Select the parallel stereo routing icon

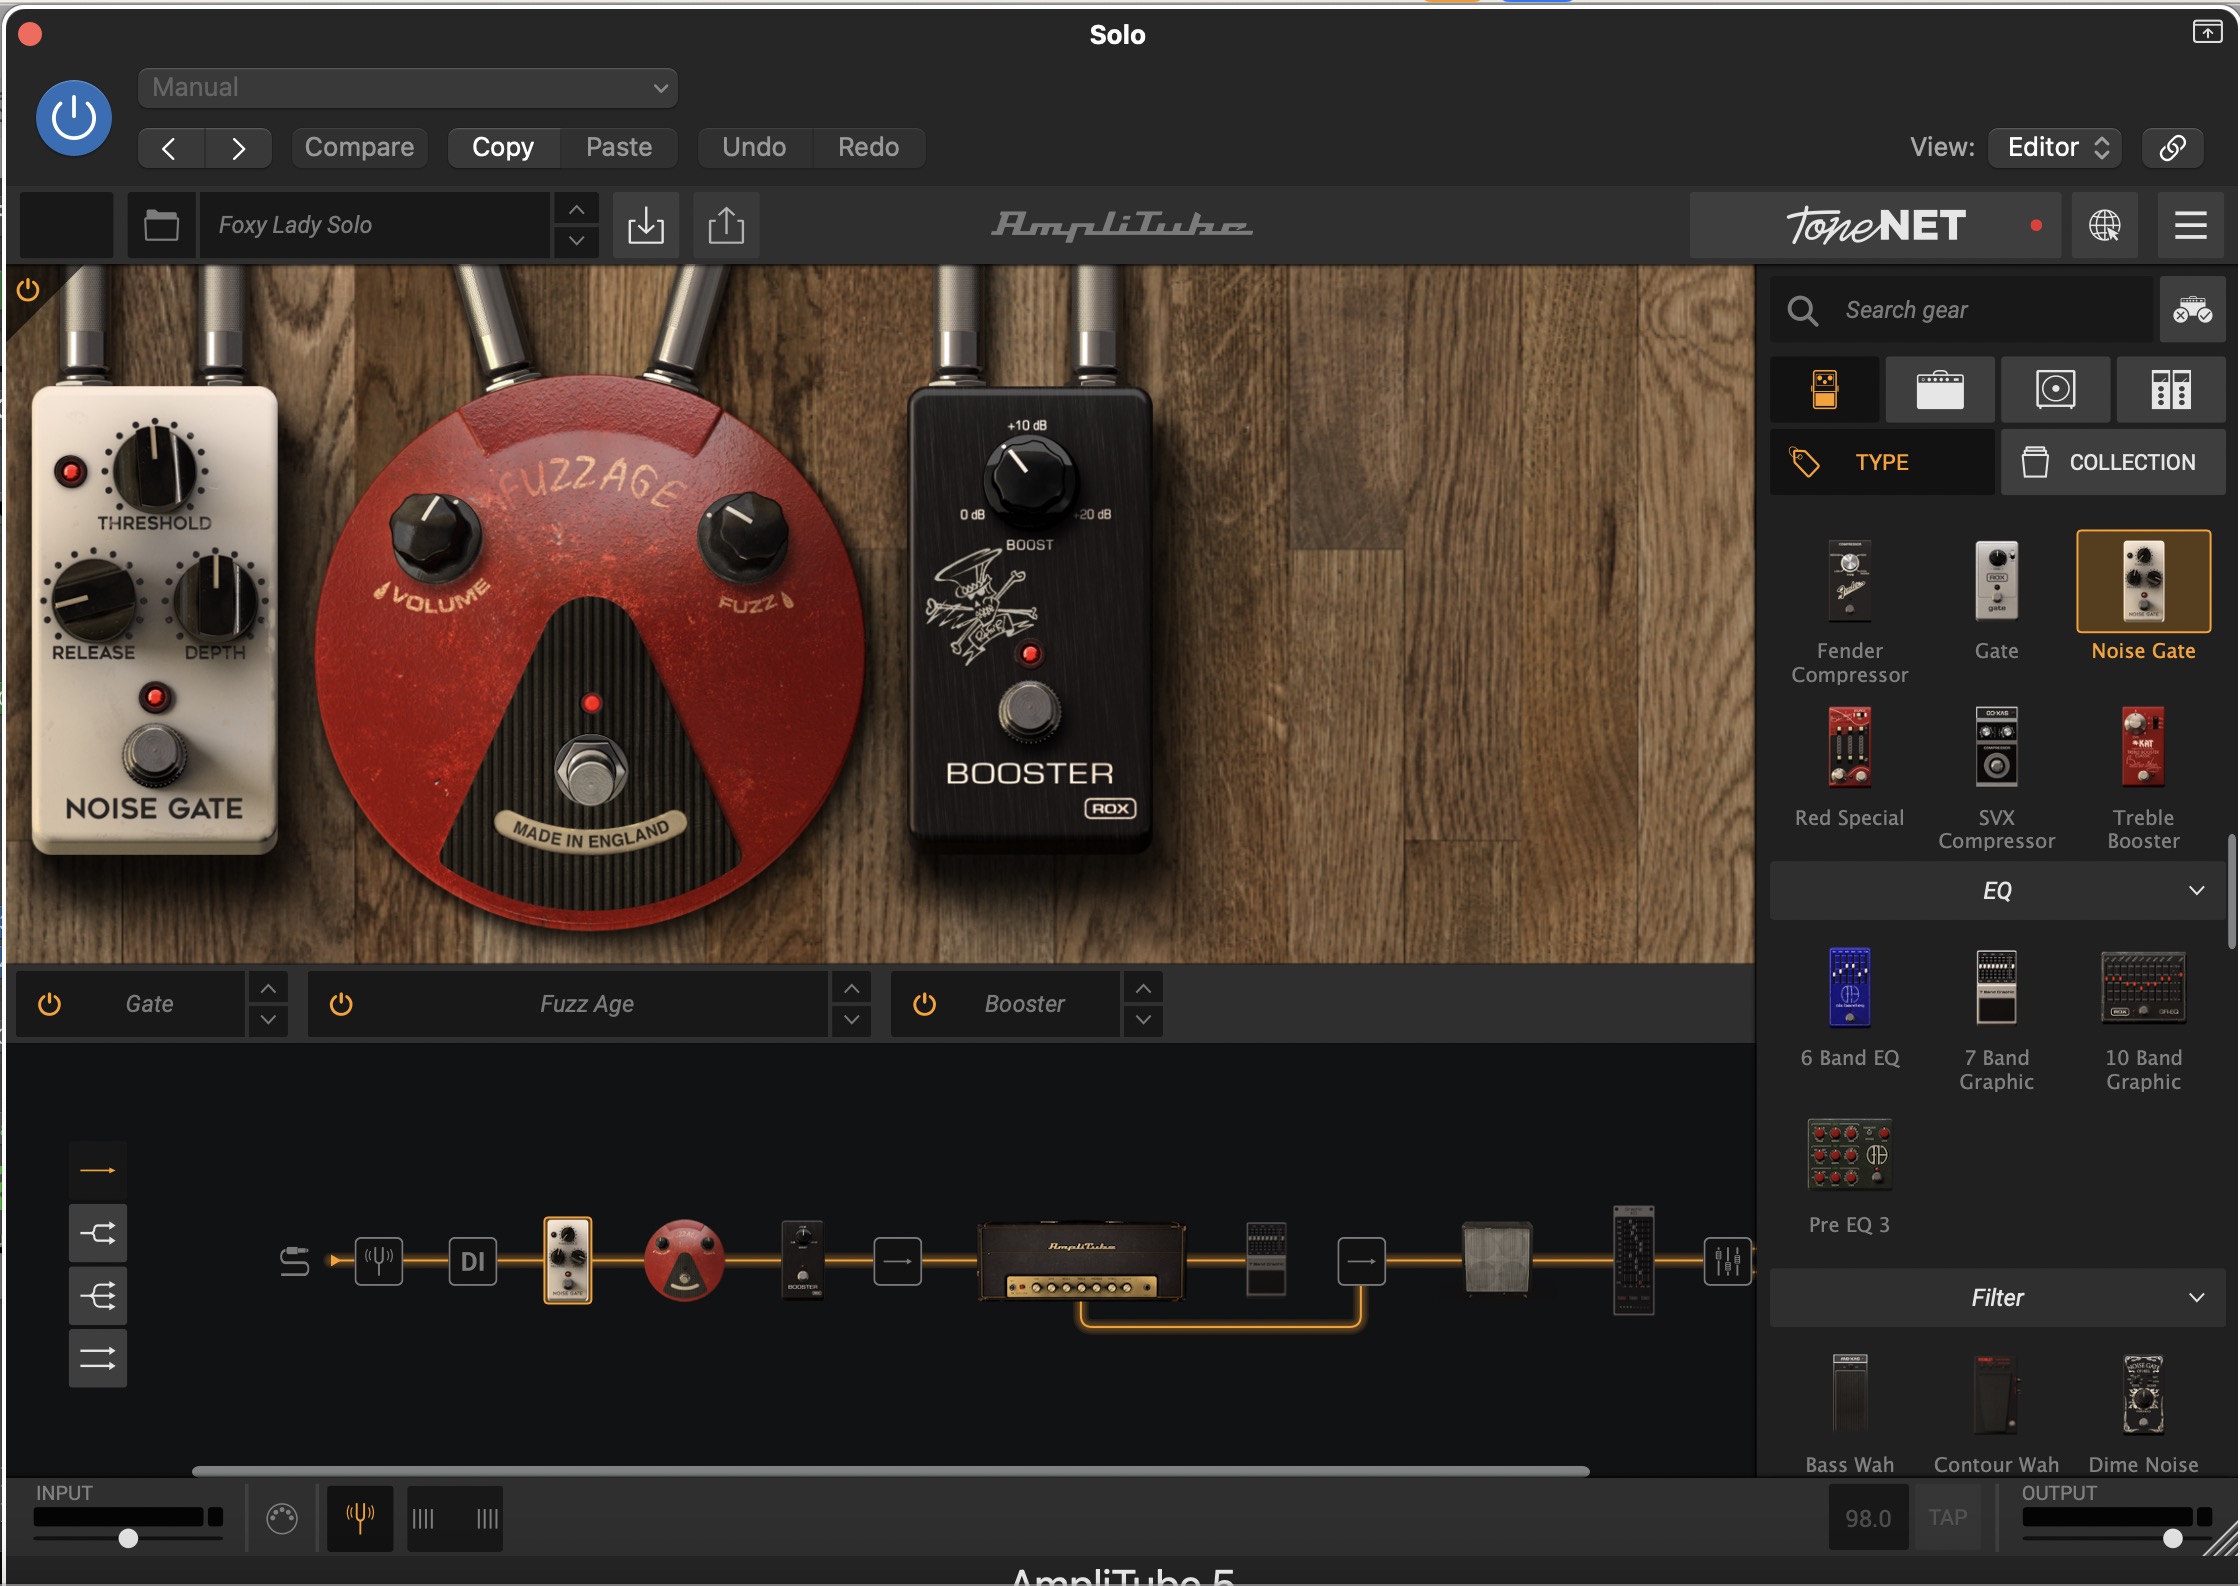click(98, 1359)
